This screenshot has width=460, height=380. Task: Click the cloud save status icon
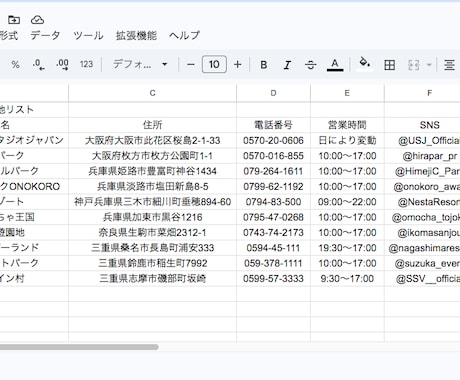tap(37, 20)
